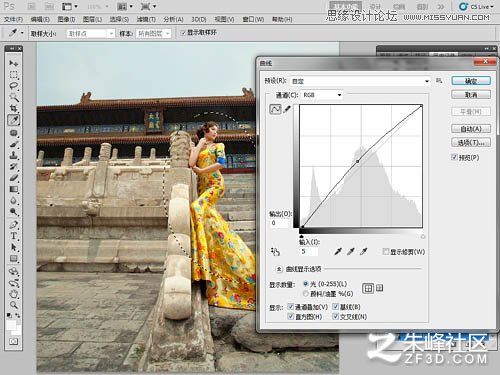Toggle the 预览(P) preview checkbox
Viewport: 500px width, 375px height.
pyautogui.click(x=454, y=157)
